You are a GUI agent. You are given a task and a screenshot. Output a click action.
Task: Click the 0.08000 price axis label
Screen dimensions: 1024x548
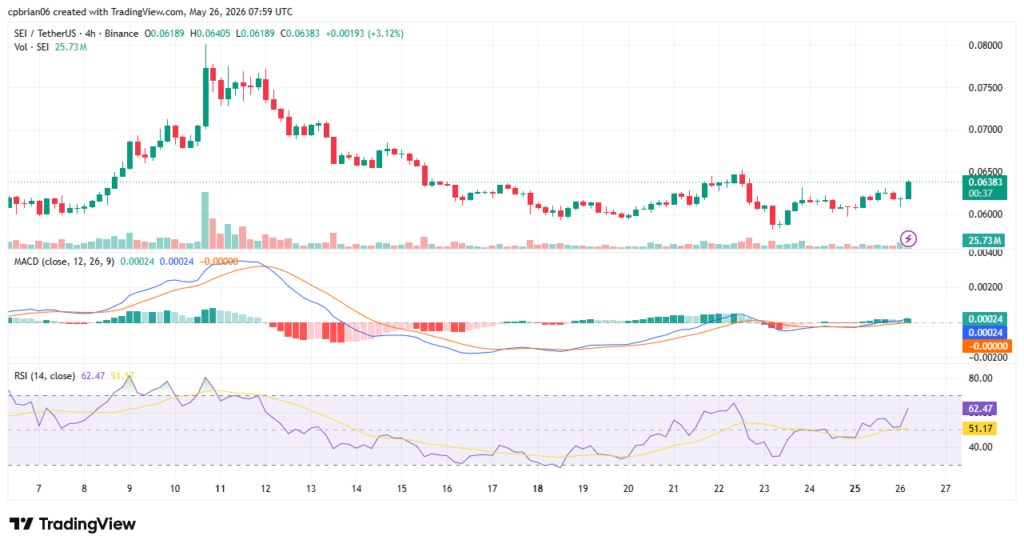[985, 46]
